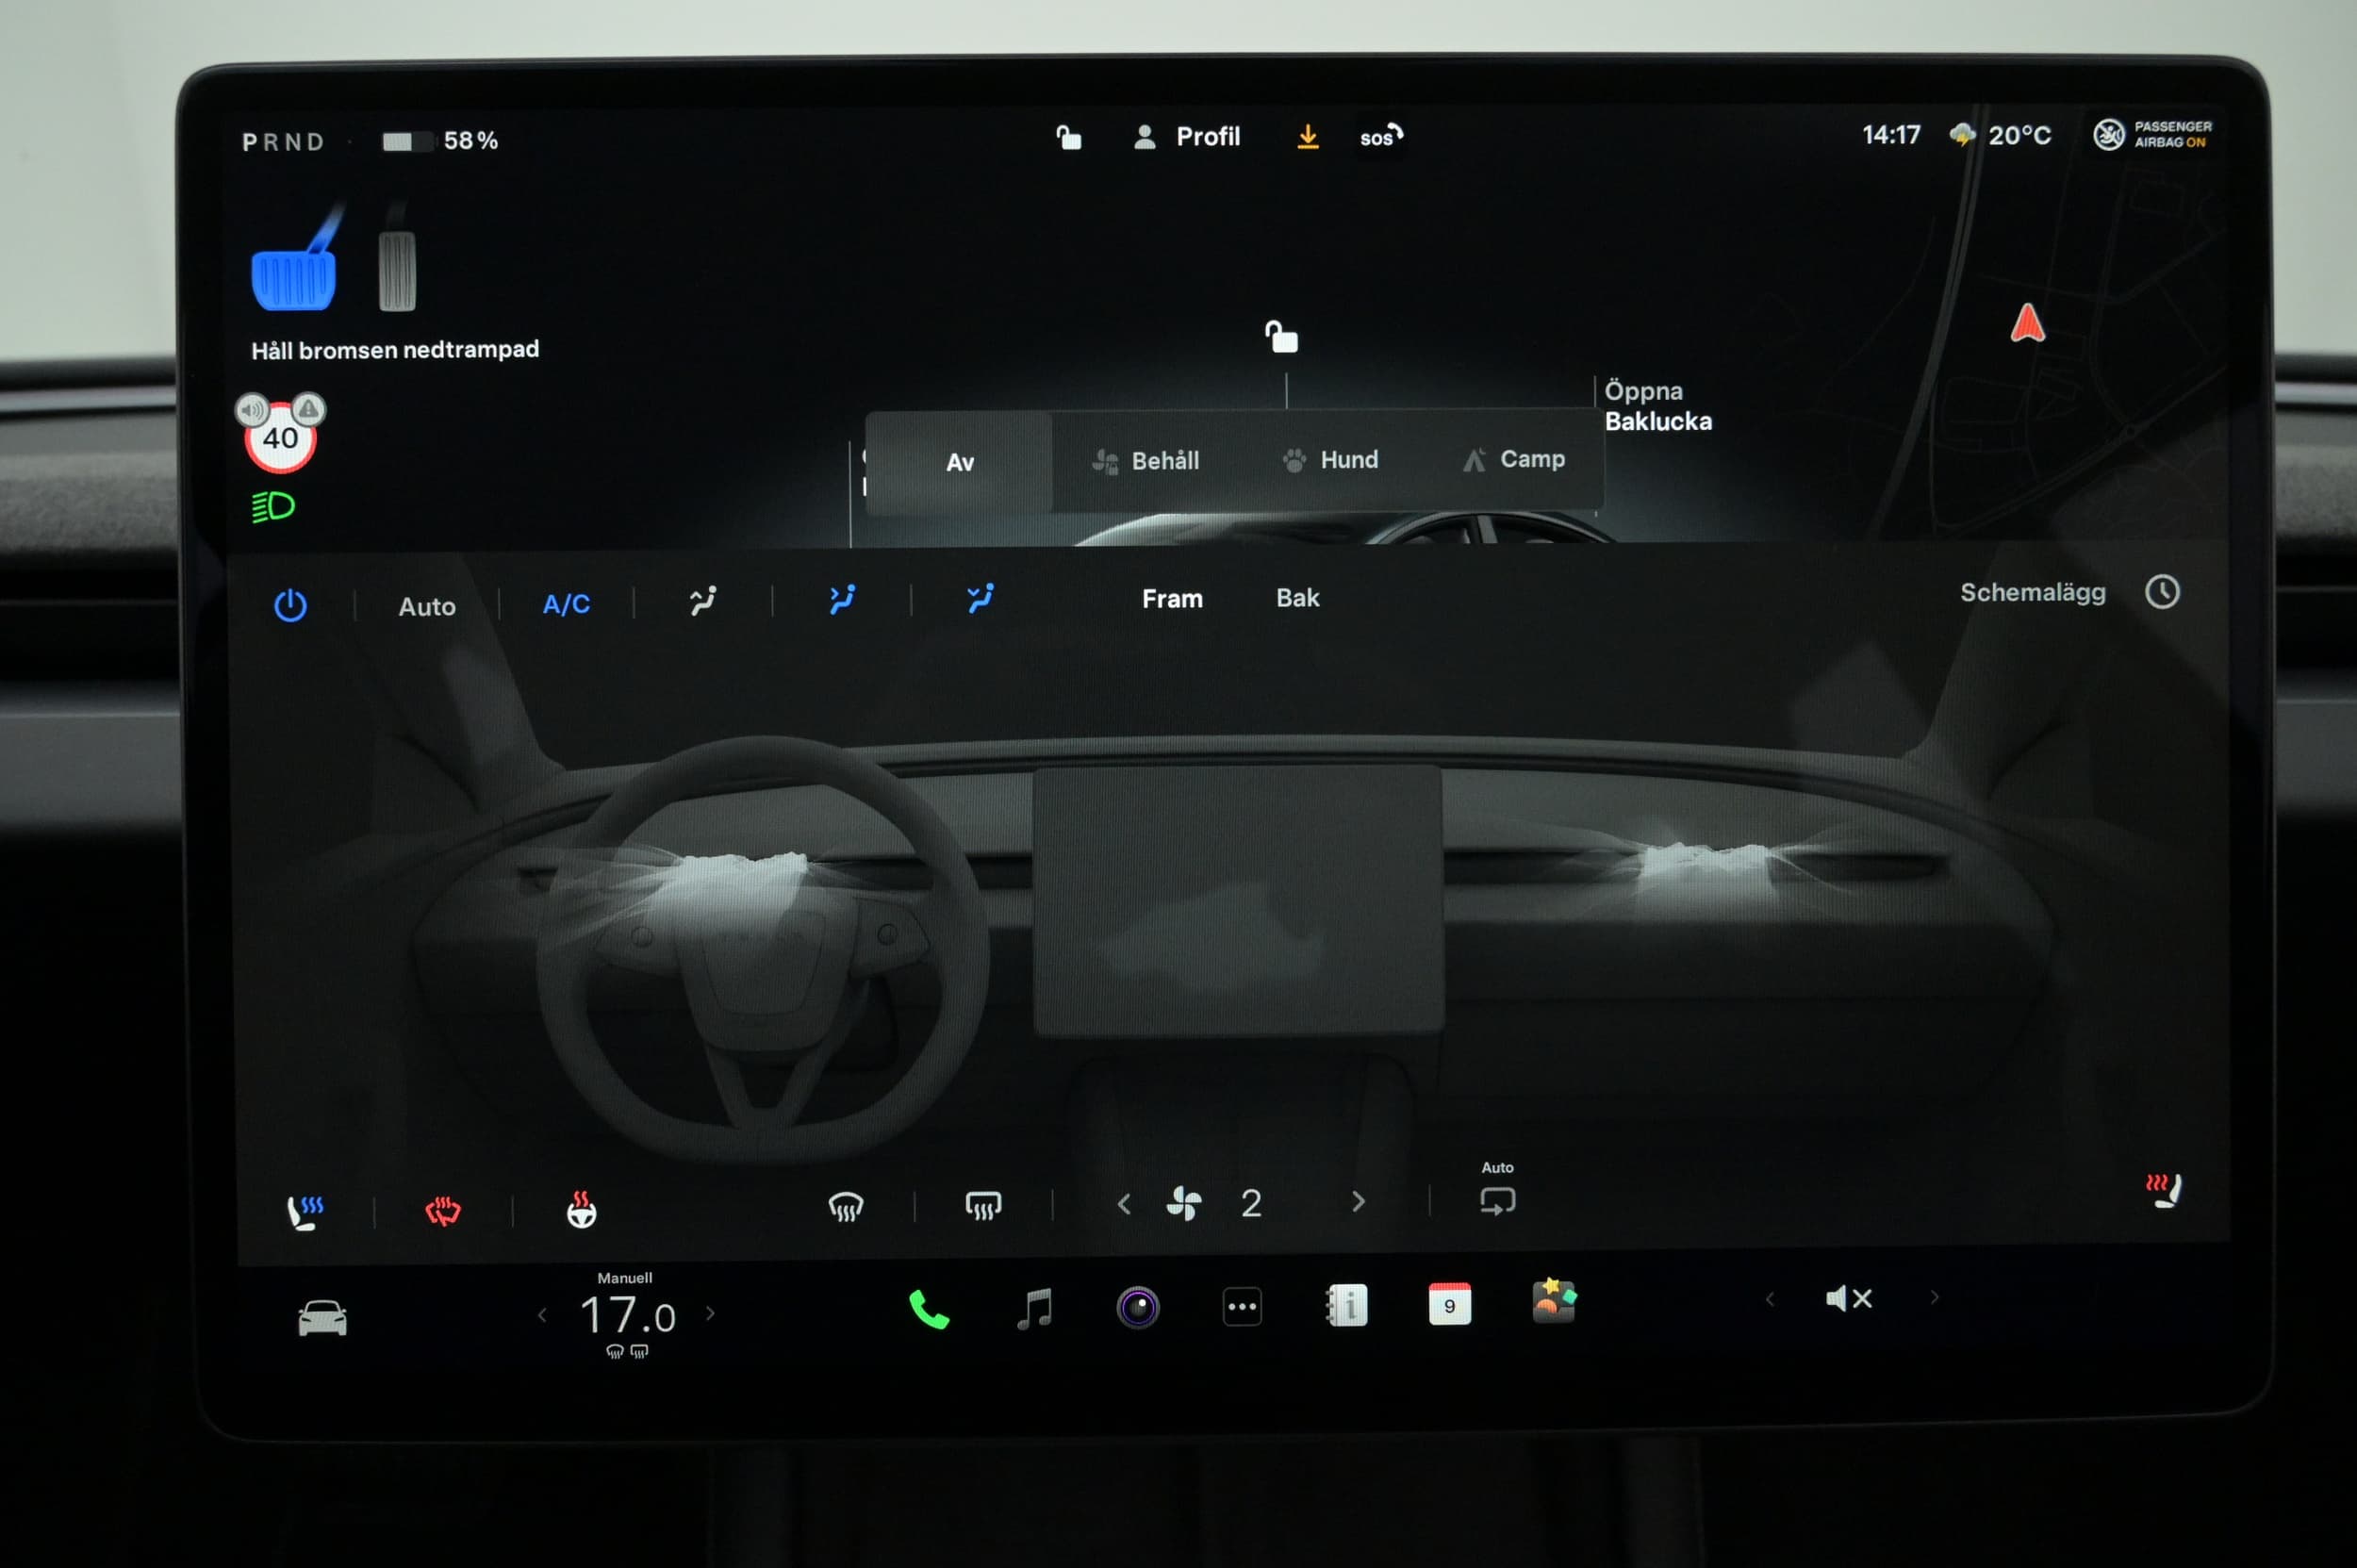Tap the speed limit sound warning icon

[x=251, y=409]
